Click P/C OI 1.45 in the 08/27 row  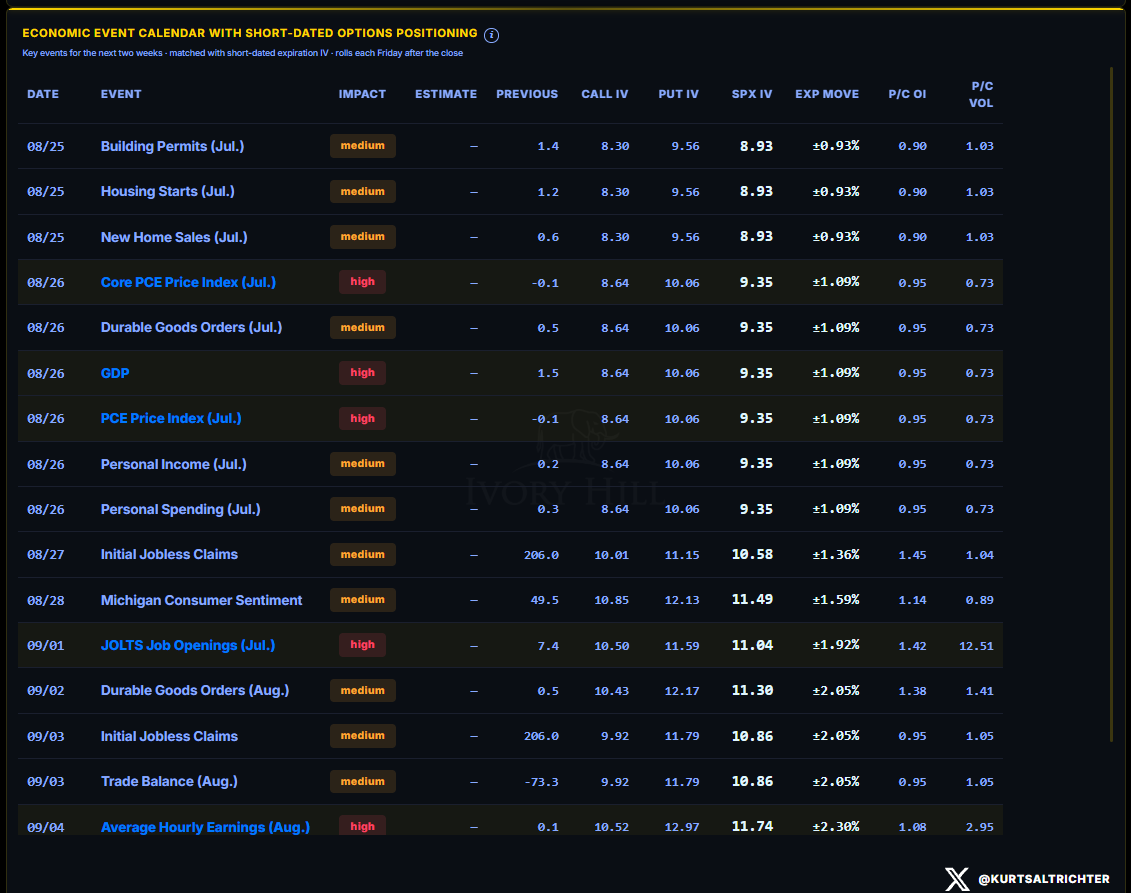pos(912,555)
